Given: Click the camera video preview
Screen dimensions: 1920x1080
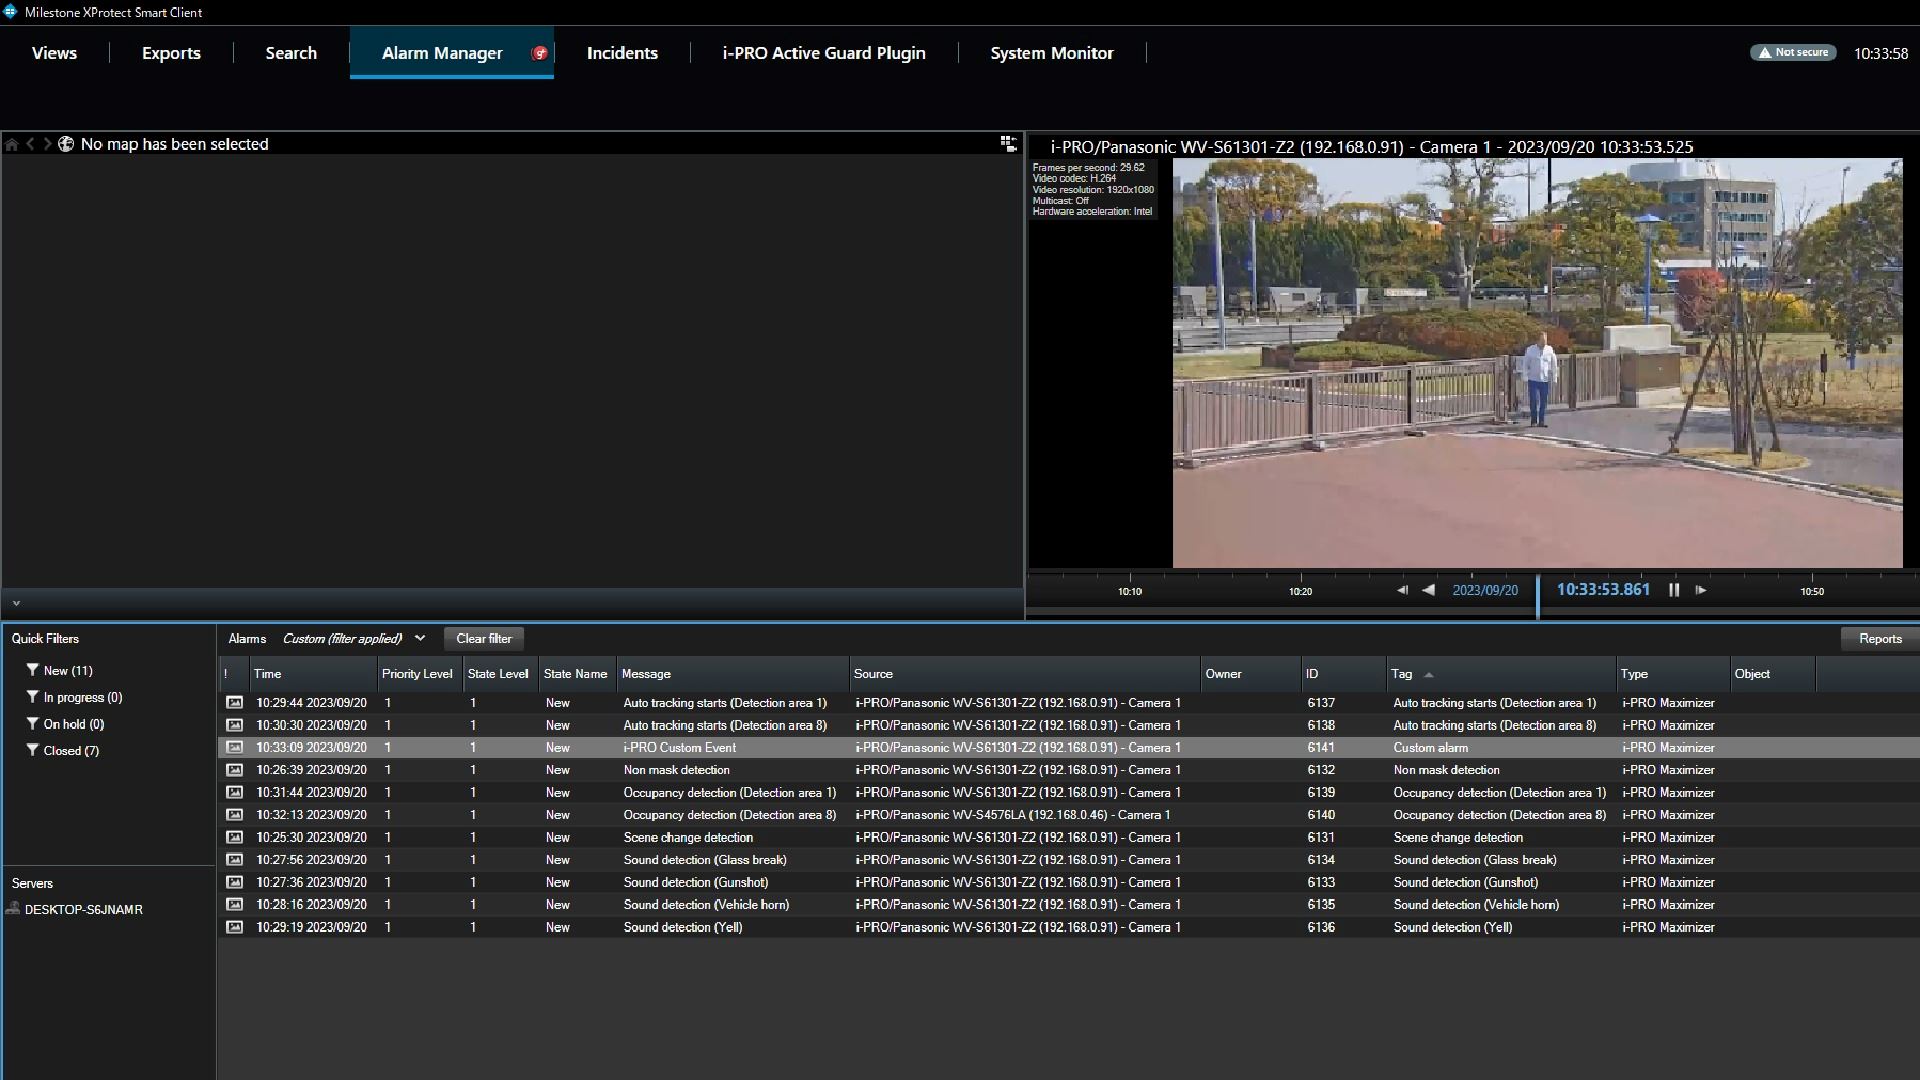Looking at the screenshot, I should coord(1537,363).
